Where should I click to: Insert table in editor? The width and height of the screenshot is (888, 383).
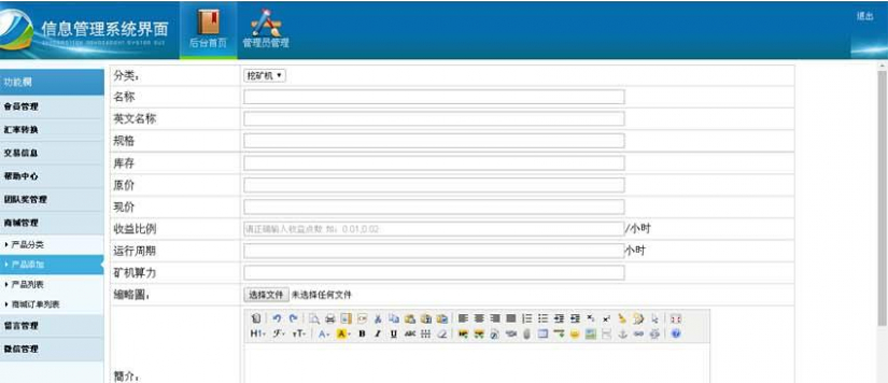coord(543,334)
